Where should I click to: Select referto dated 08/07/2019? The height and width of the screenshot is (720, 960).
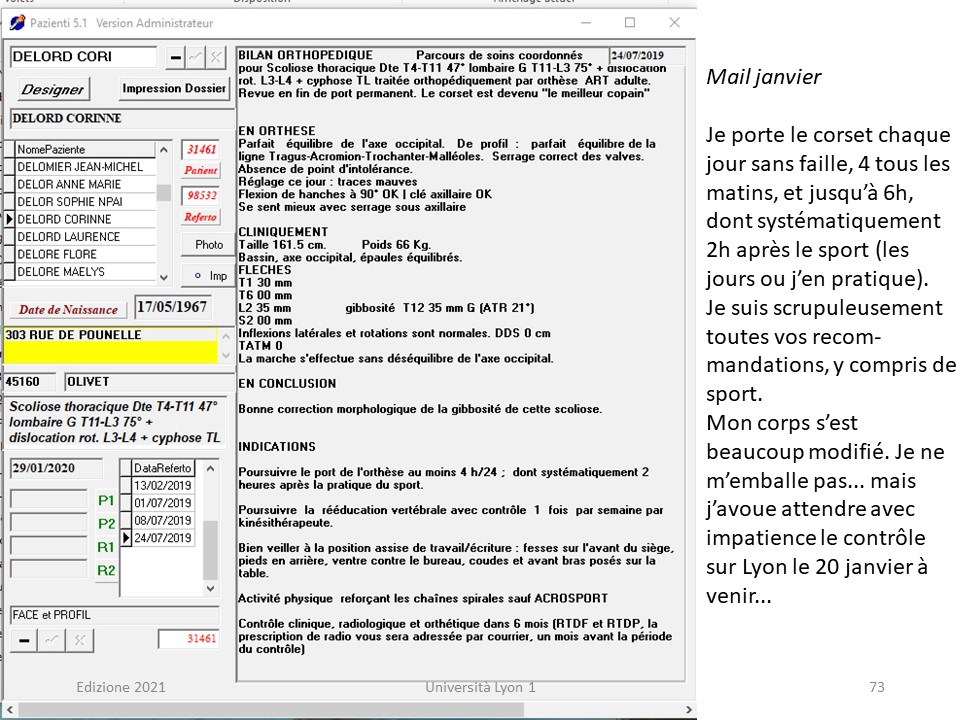pyautogui.click(x=163, y=520)
